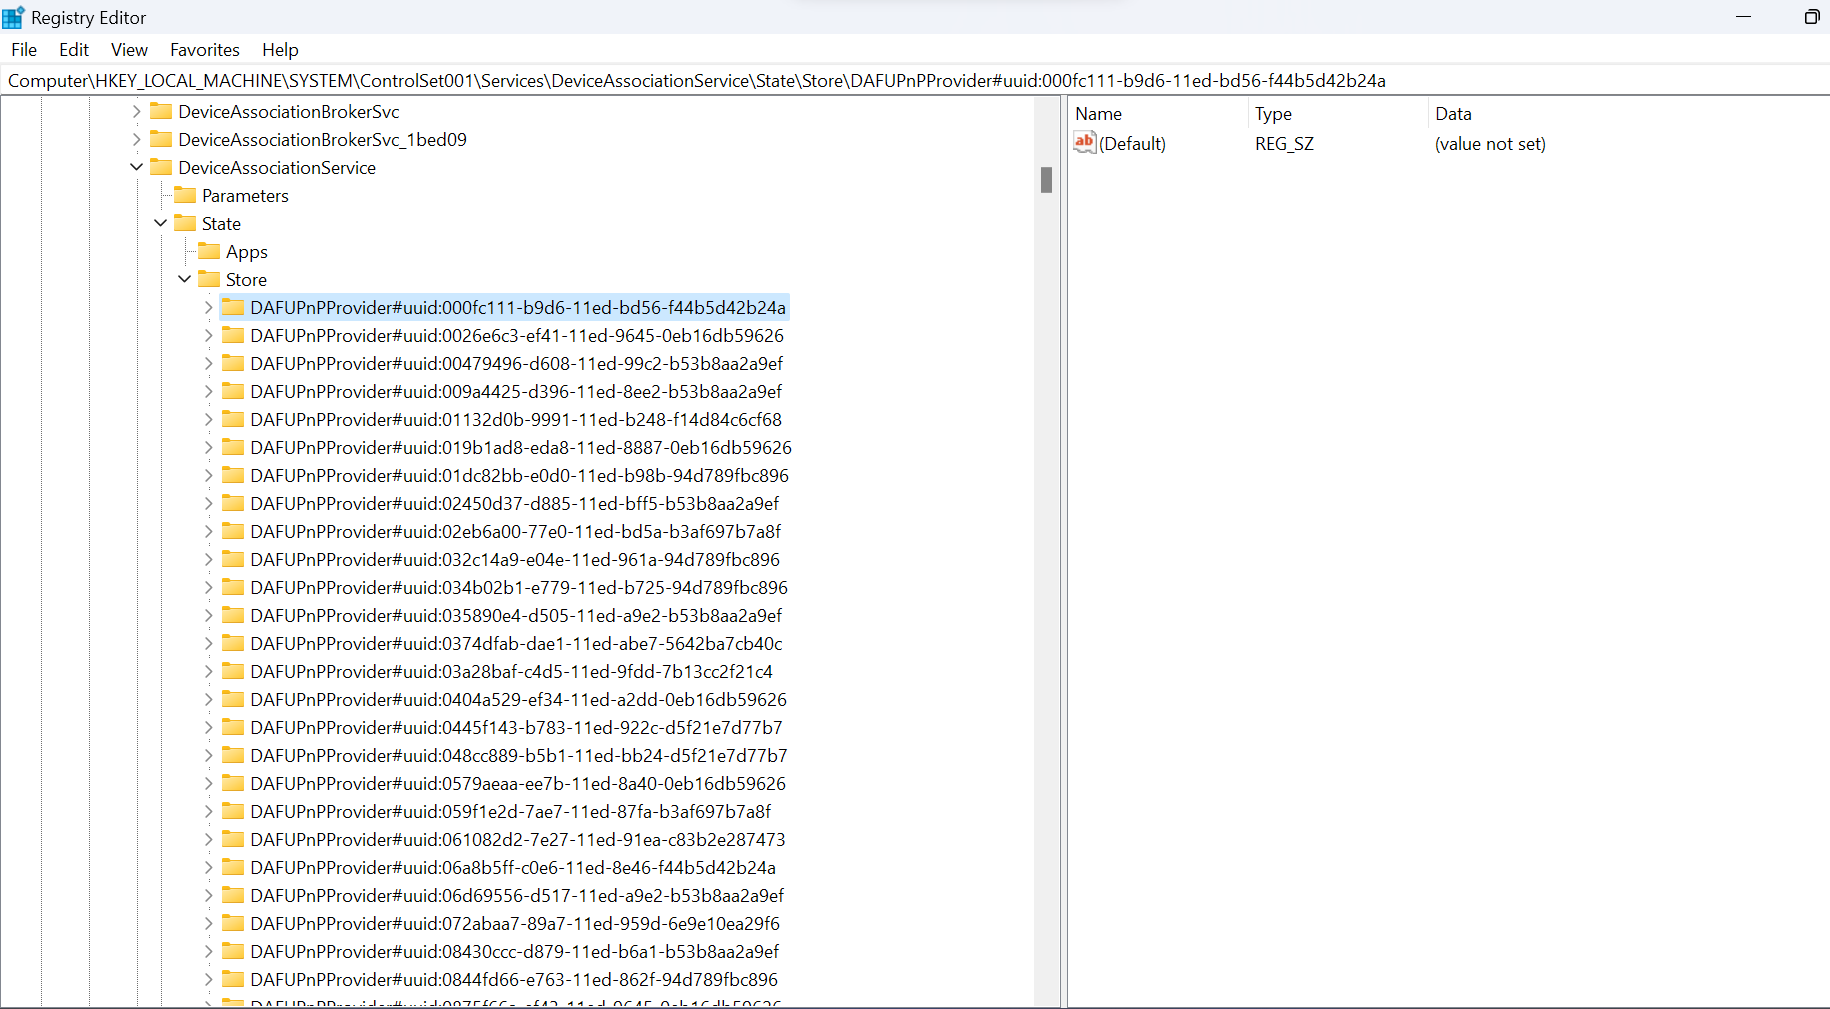Expand the uuid:0844fd66-e763 key chevron
The width and height of the screenshot is (1830, 1009).
[x=208, y=980]
